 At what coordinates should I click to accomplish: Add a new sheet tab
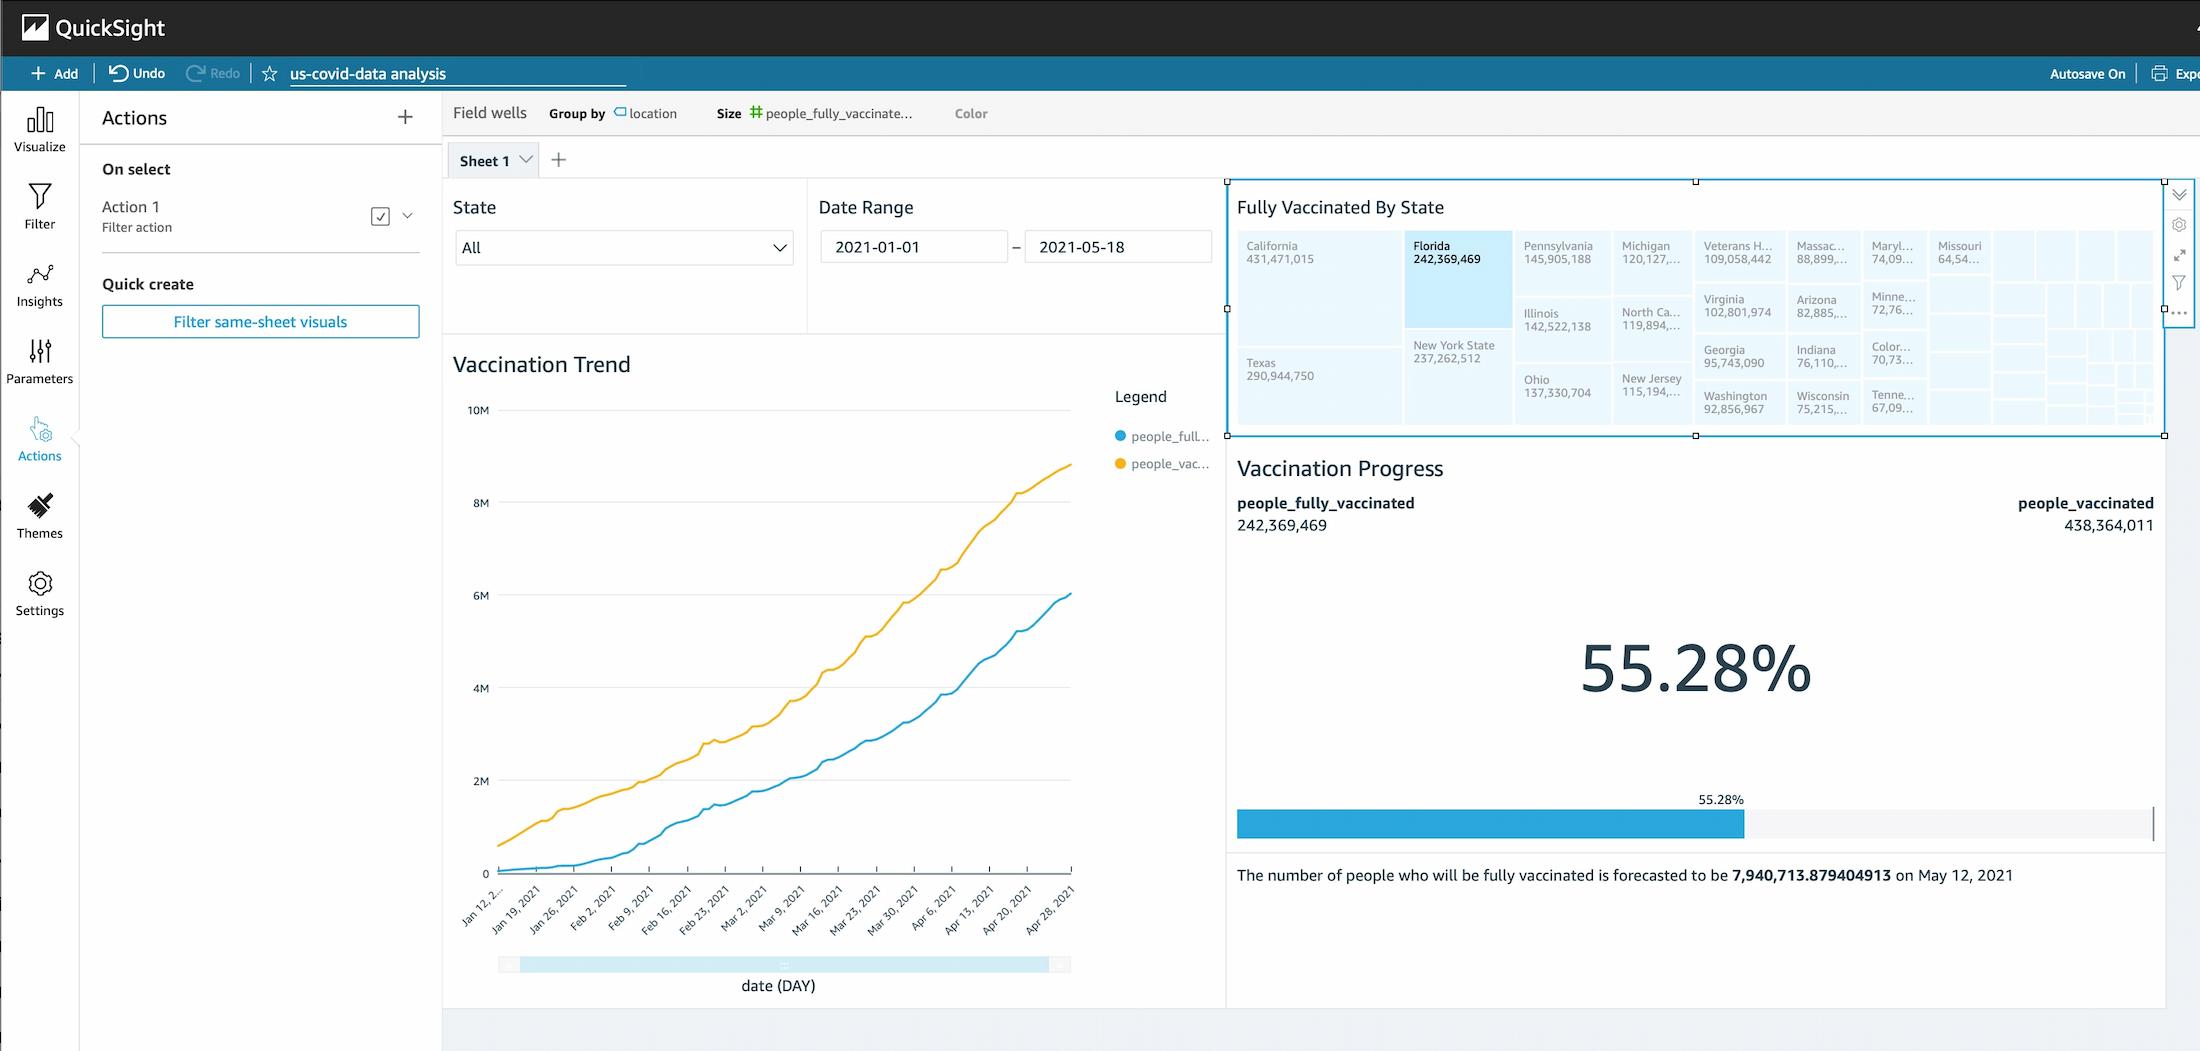click(x=559, y=160)
